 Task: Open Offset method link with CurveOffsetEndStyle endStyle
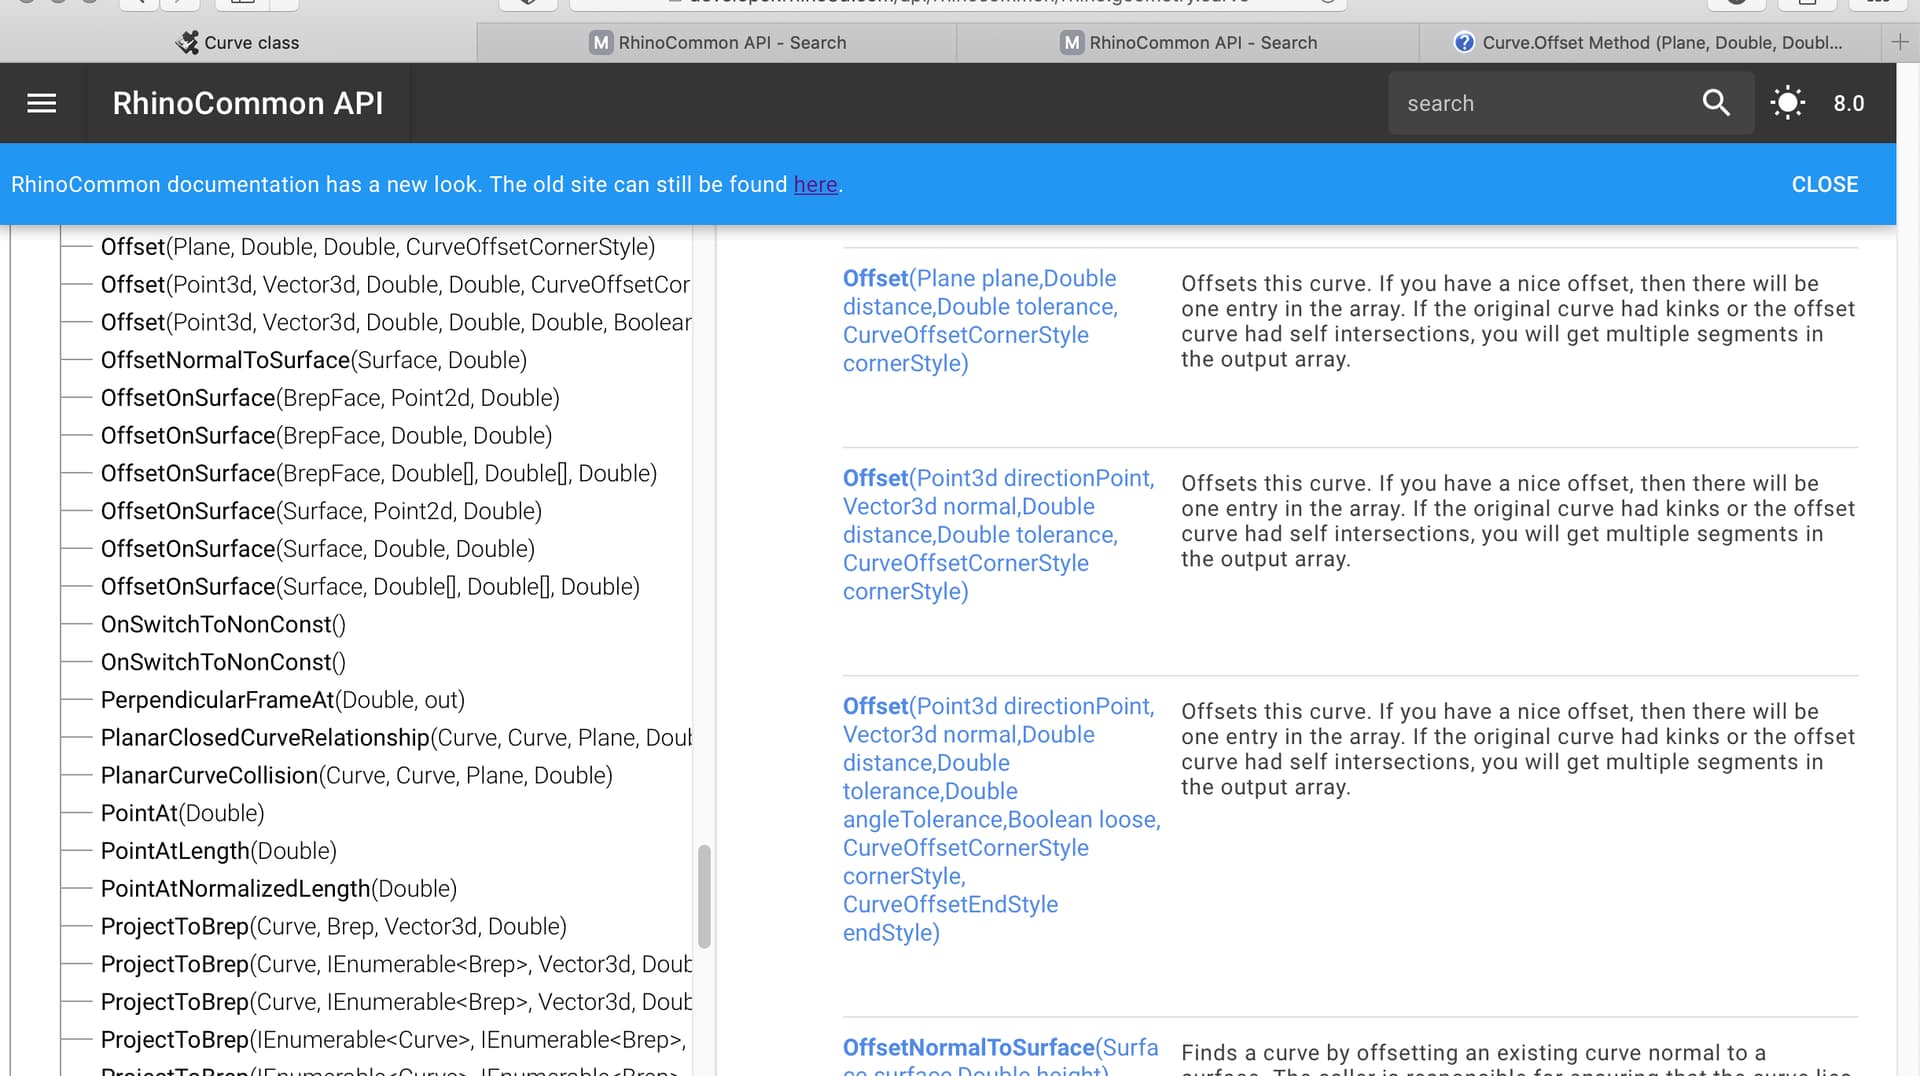[1001, 819]
